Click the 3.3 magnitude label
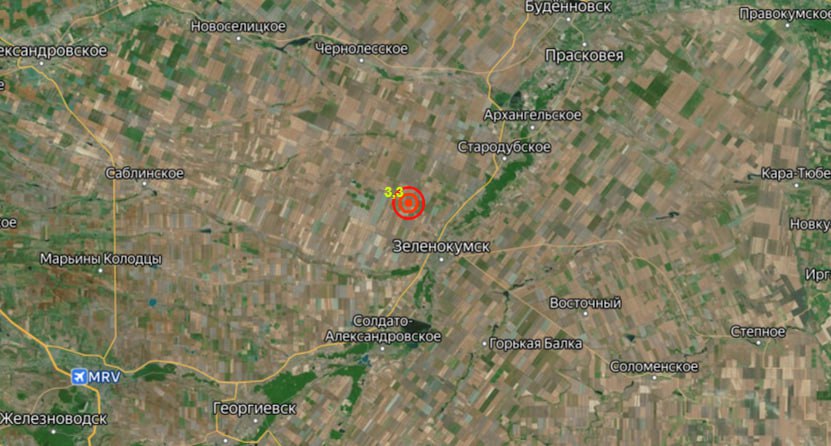831x446 pixels. (x=394, y=192)
